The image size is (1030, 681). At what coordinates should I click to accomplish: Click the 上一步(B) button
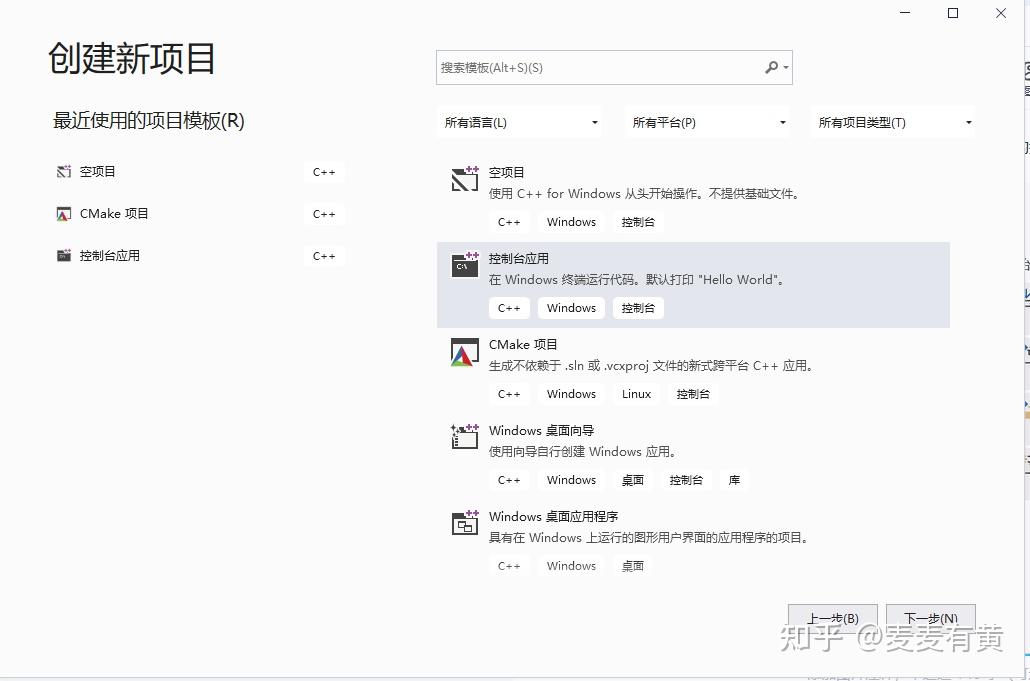click(x=832, y=617)
